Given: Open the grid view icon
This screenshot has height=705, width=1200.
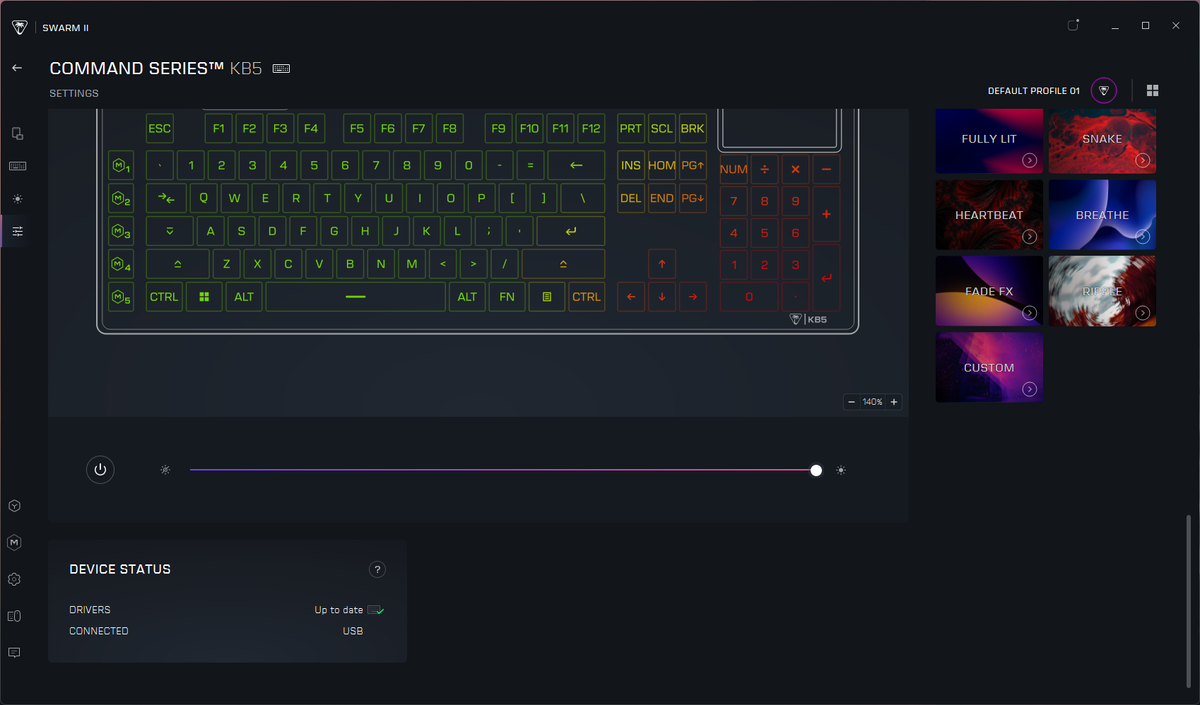Looking at the screenshot, I should point(1152,90).
